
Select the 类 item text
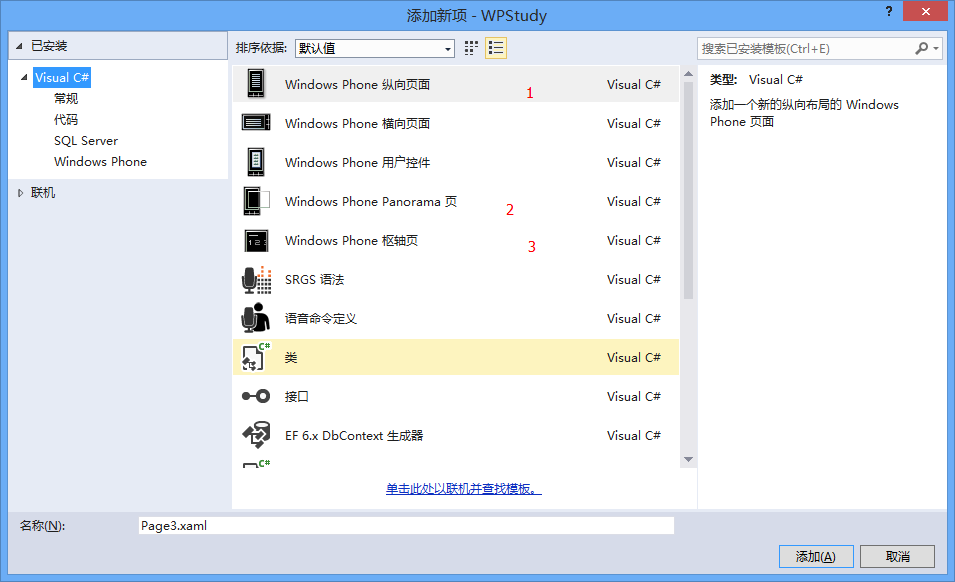(x=291, y=357)
